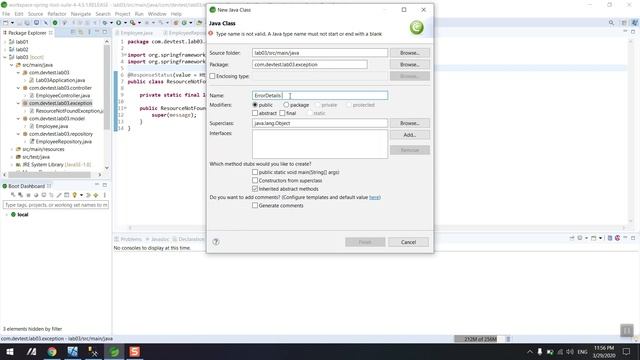Image resolution: width=640 pixels, height=360 pixels.
Task: Maximize the Package Explorer view
Action: (x=105, y=32)
